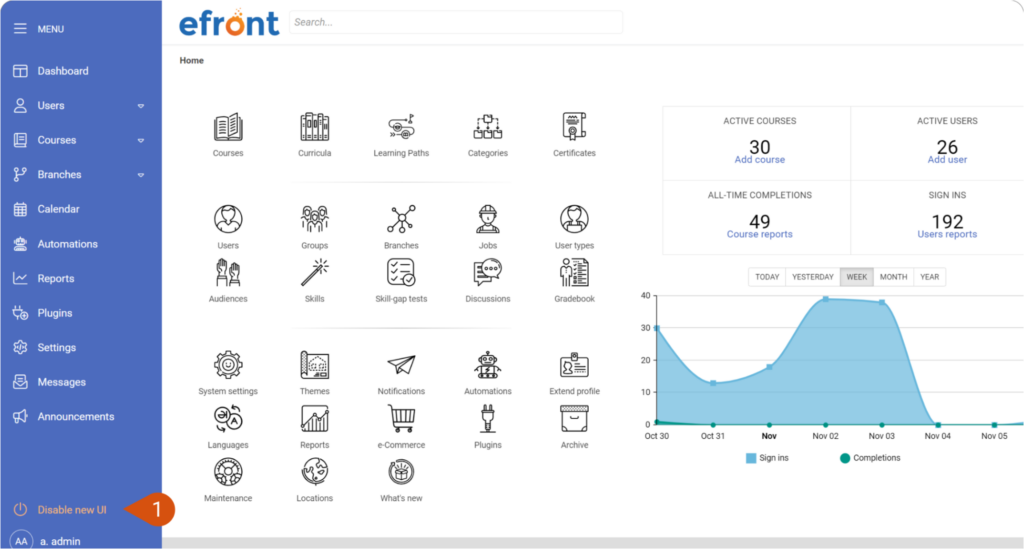The width and height of the screenshot is (1024, 549).
Task: Click the Add course link
Action: pyautogui.click(x=760, y=160)
